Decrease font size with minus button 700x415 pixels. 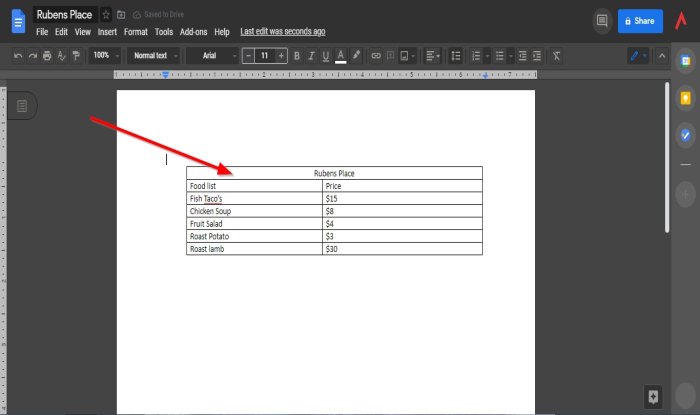coord(249,56)
